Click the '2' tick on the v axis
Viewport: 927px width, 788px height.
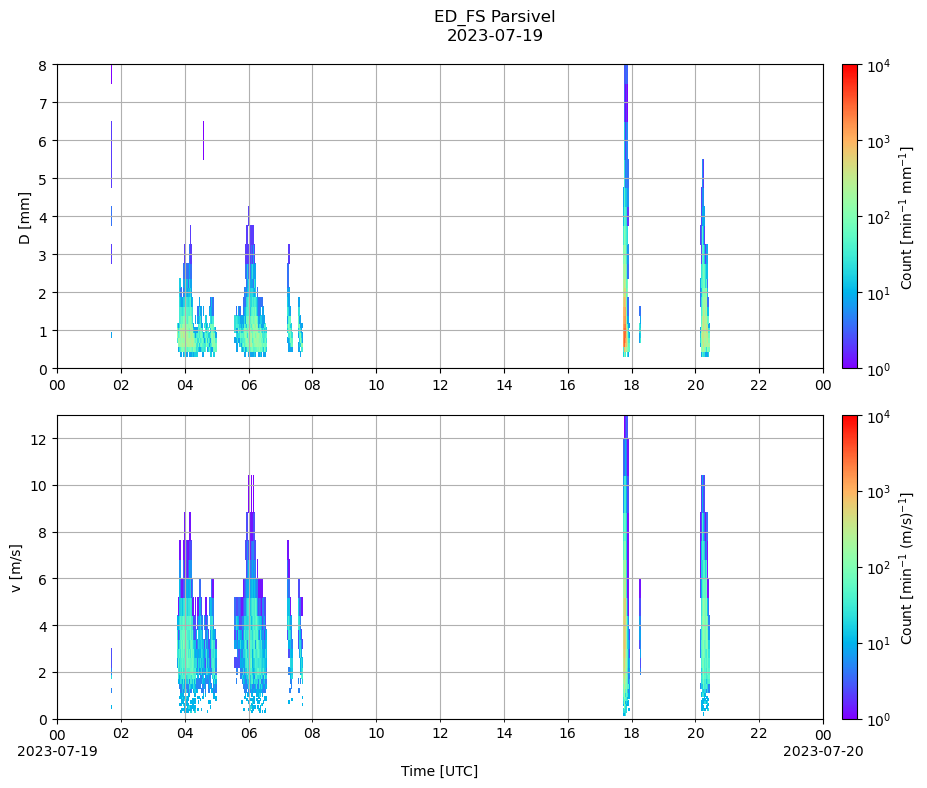tap(43, 673)
